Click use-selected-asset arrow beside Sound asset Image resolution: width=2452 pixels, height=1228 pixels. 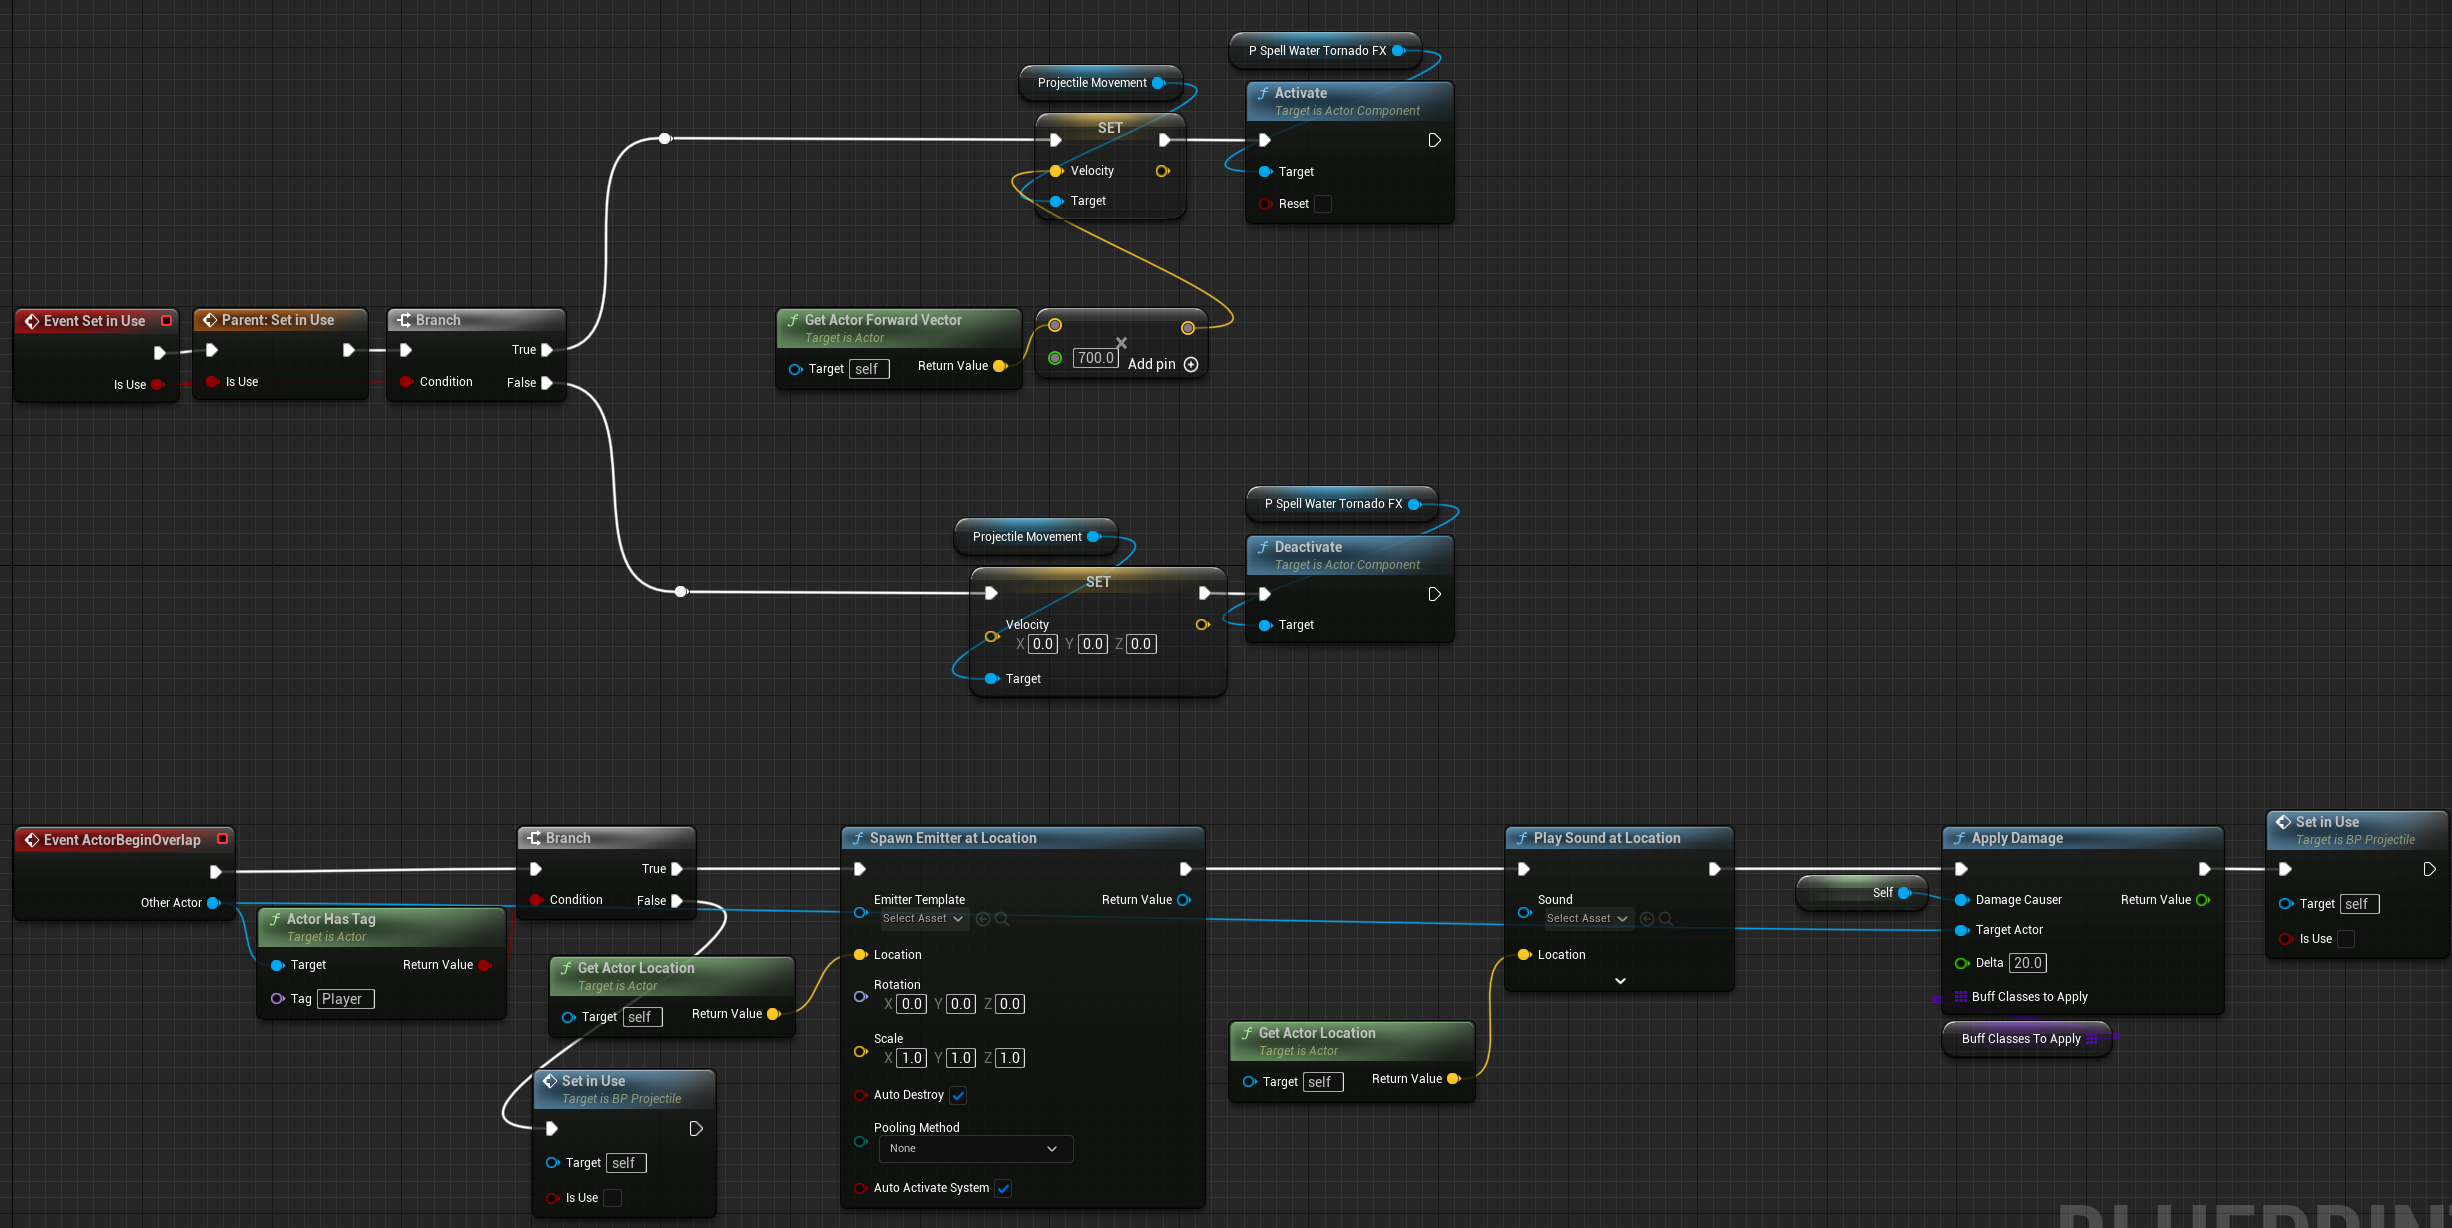(x=1647, y=919)
